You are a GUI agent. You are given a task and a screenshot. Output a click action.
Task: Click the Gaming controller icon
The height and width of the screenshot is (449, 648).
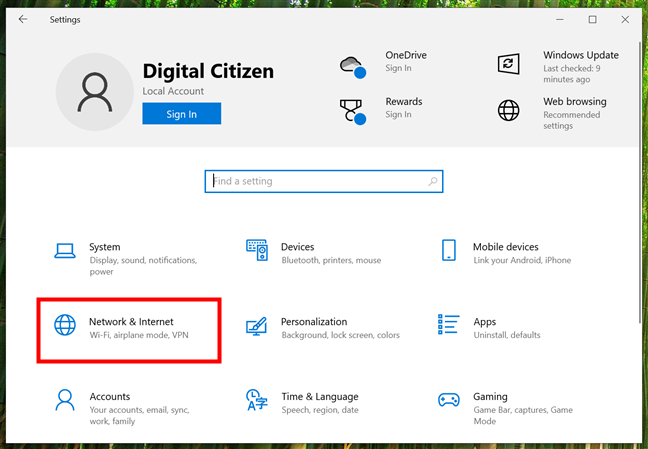click(449, 400)
